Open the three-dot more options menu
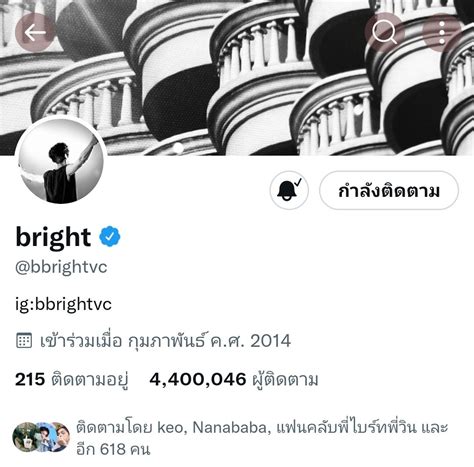Screen dimensions: 474x467 tap(442, 32)
